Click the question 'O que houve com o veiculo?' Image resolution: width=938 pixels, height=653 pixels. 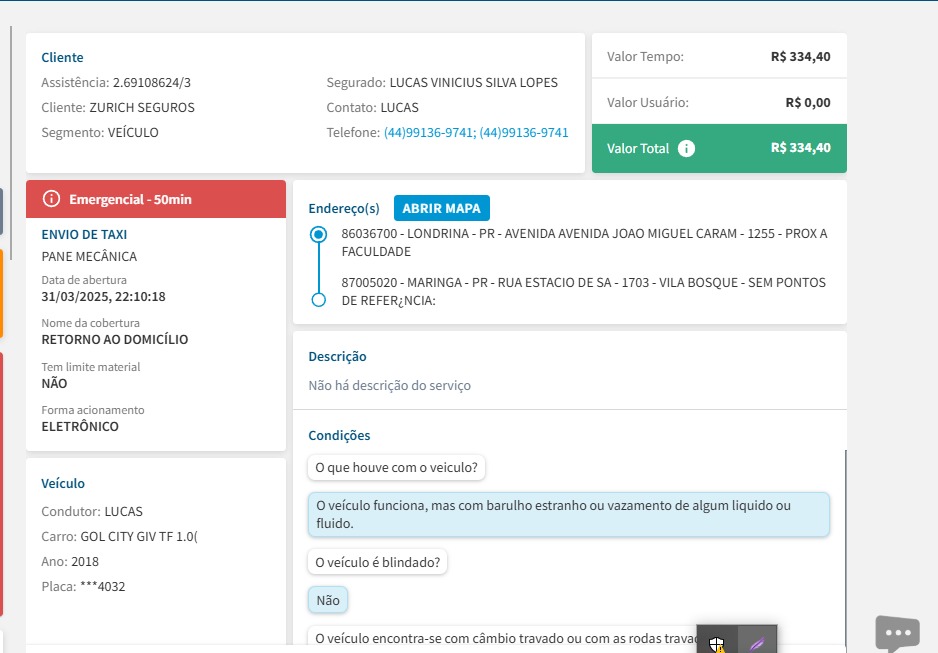click(397, 468)
